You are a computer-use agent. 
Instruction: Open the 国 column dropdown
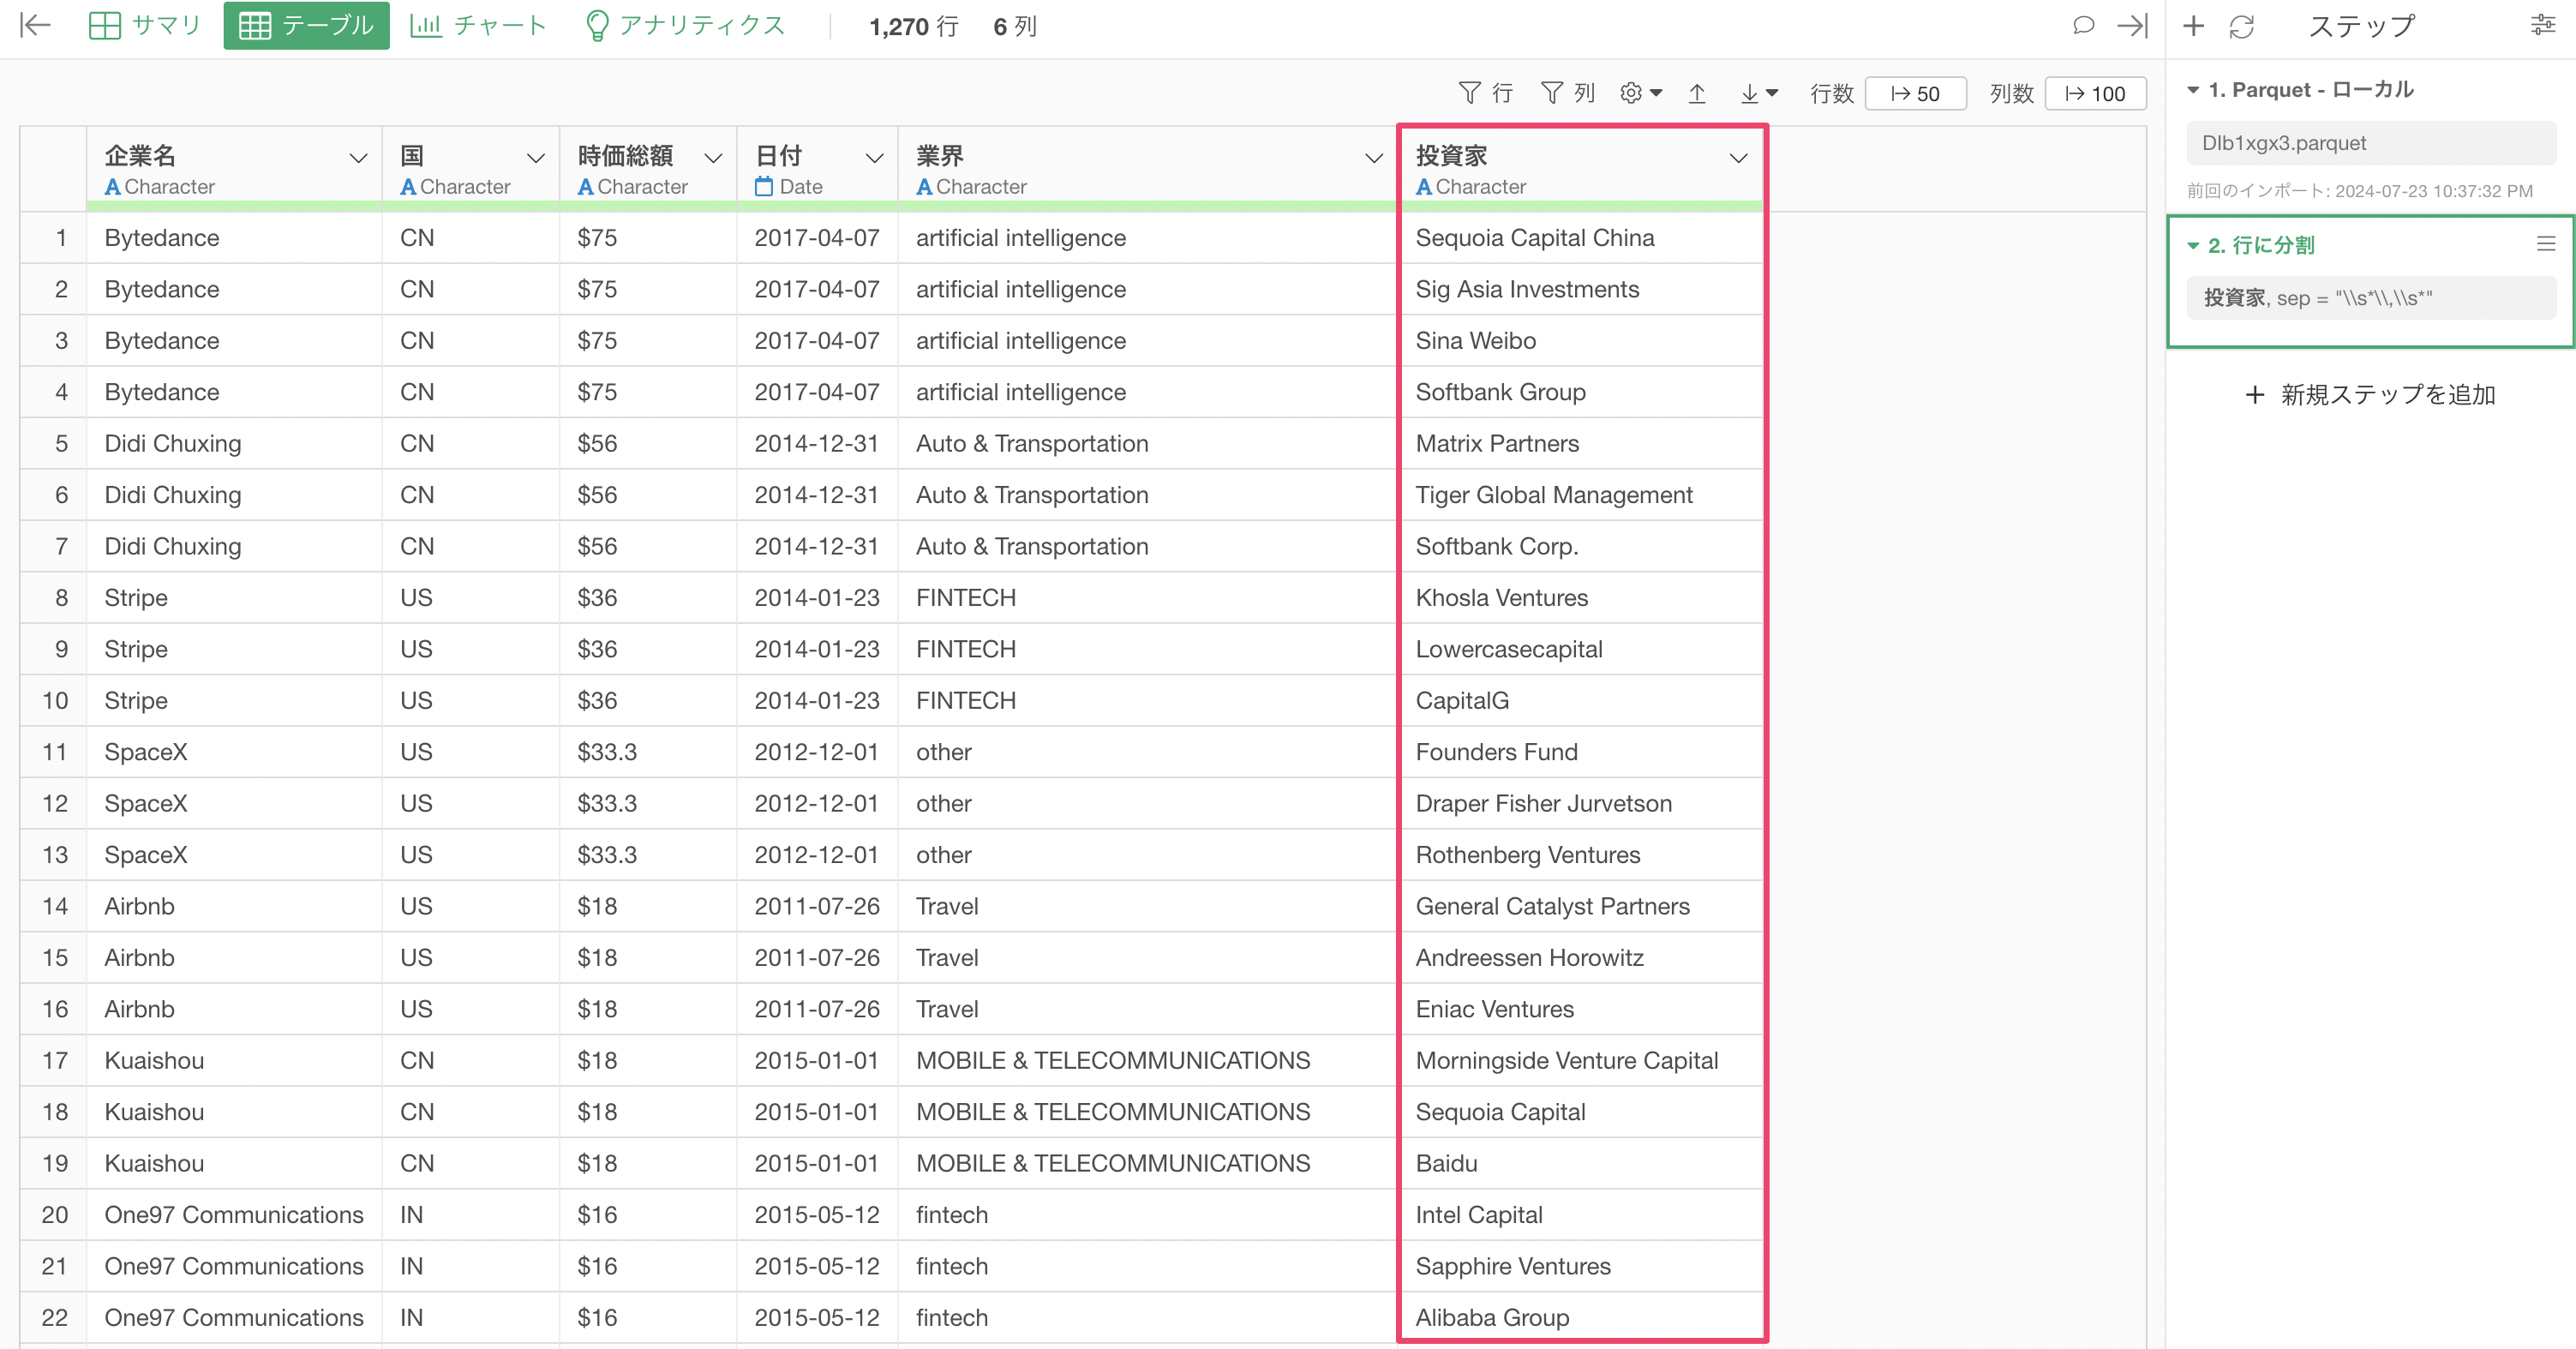pyautogui.click(x=536, y=158)
